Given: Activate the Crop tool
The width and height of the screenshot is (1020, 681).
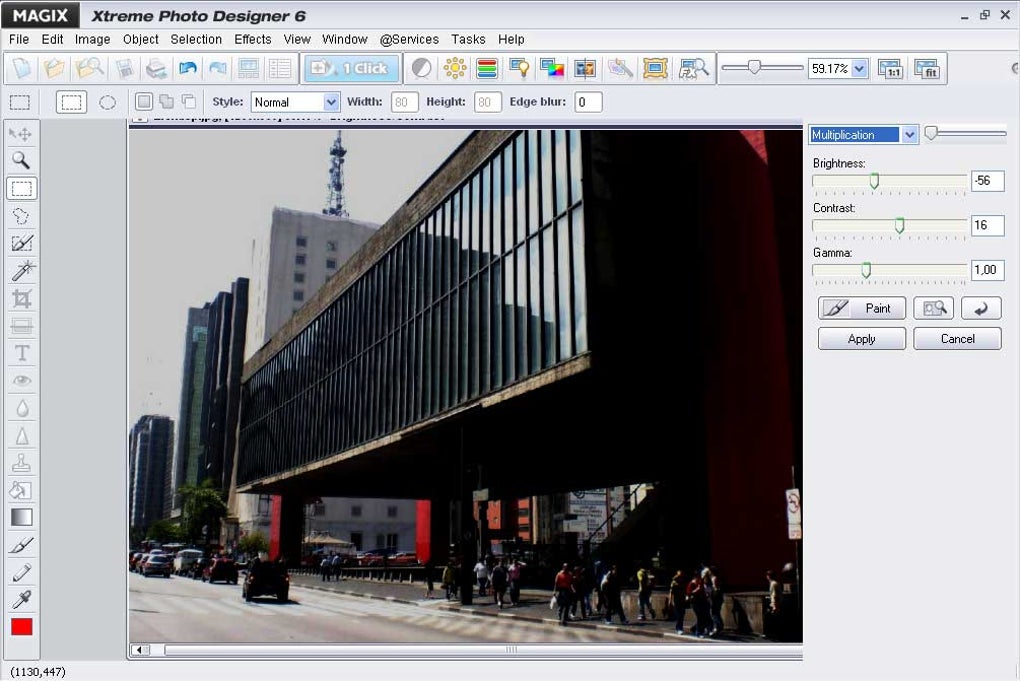Looking at the screenshot, I should 21,297.
